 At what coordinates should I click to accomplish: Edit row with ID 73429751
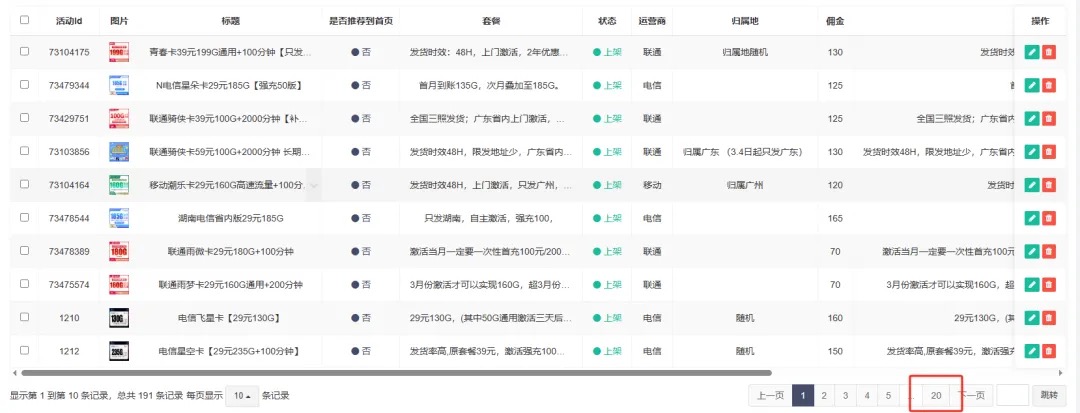(x=1031, y=118)
